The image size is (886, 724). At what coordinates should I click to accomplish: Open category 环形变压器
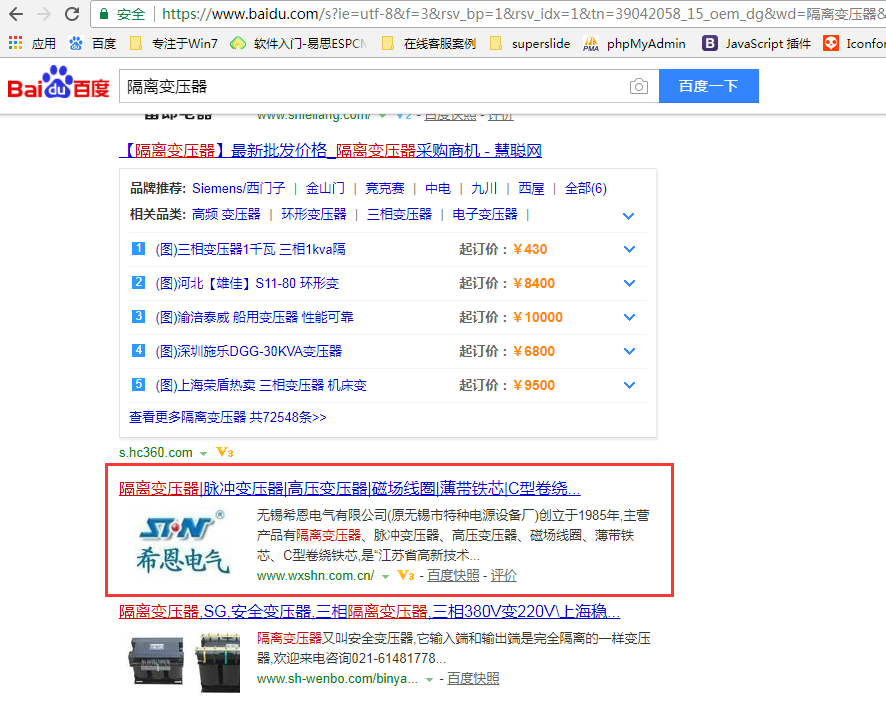(x=314, y=214)
